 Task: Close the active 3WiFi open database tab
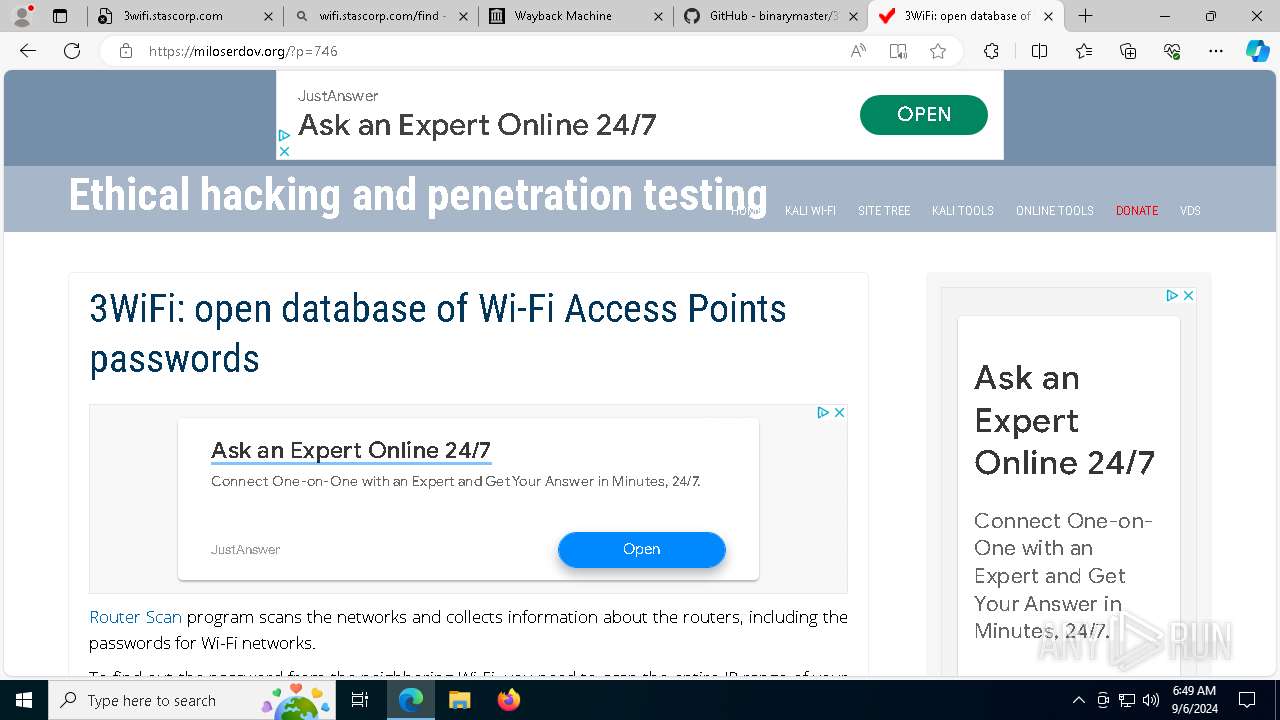(1048, 16)
